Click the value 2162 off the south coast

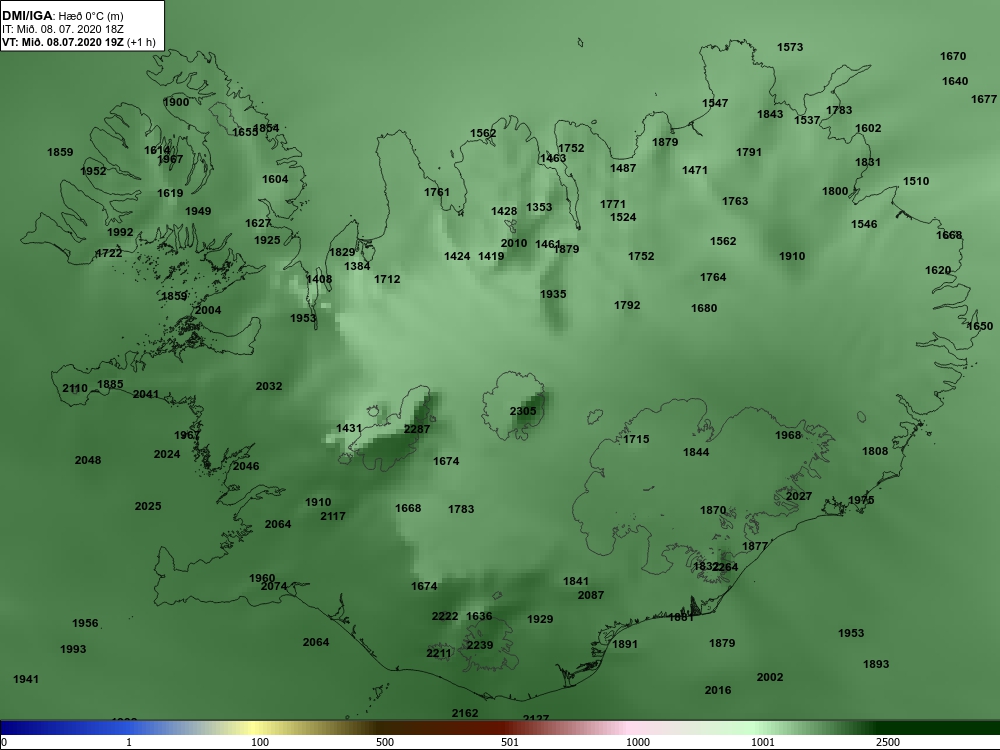pos(465,713)
